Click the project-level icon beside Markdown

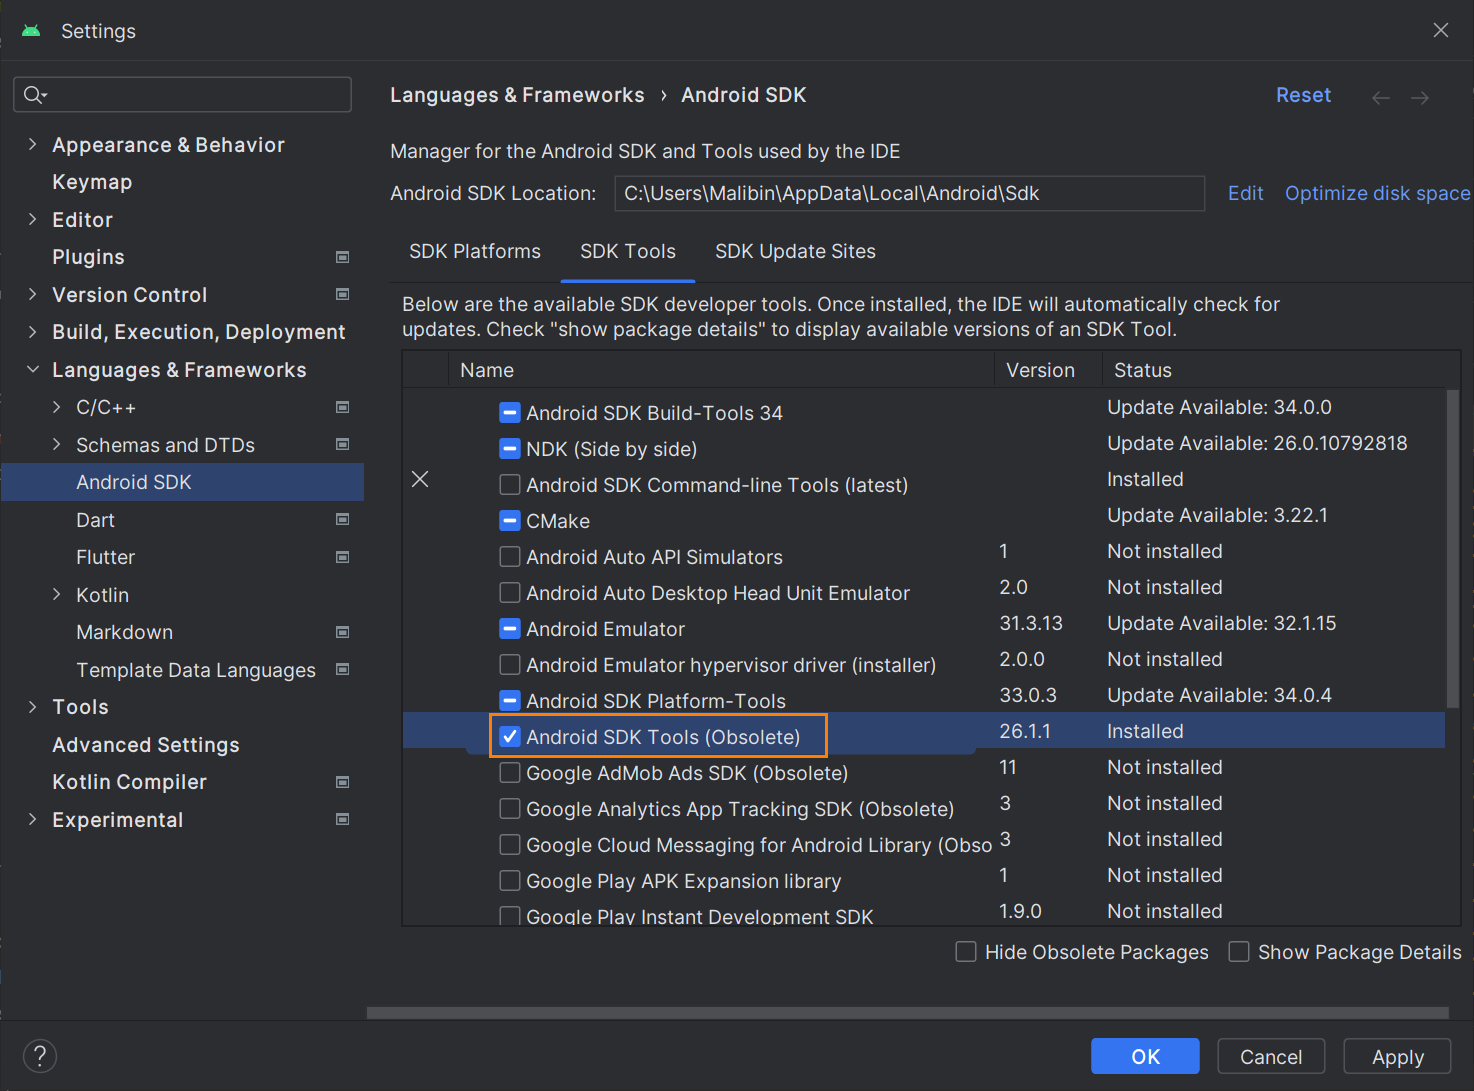(x=343, y=632)
